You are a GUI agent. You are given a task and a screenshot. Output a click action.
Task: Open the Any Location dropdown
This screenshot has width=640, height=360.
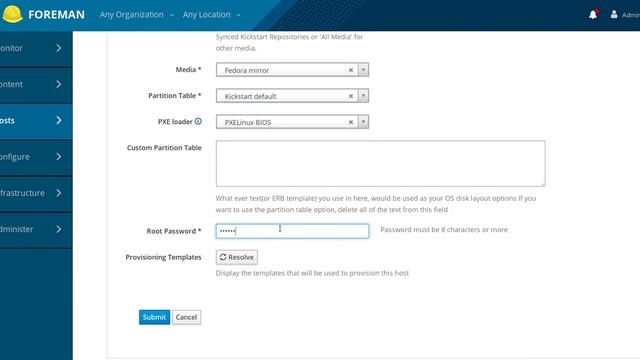coord(211,15)
